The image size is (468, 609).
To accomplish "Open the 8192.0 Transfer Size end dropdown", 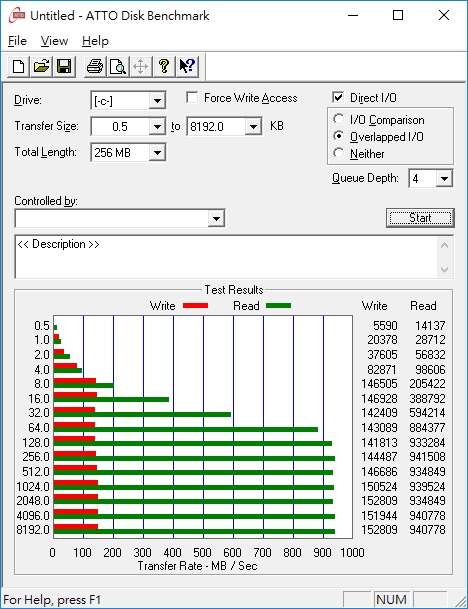I will coord(253,127).
